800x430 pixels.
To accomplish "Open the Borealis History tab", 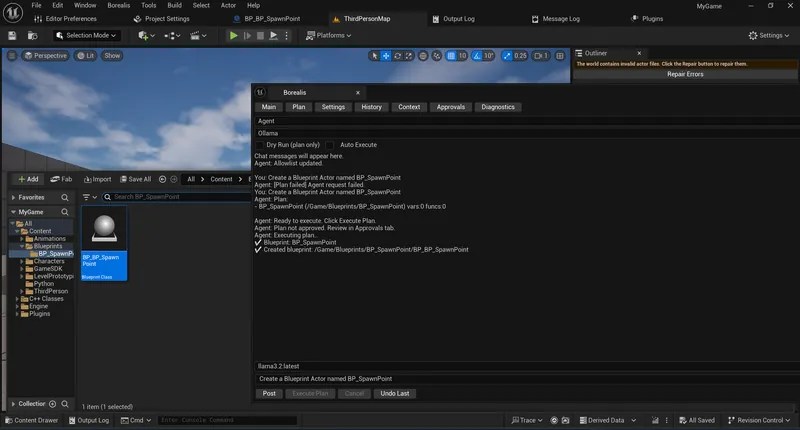I will coord(371,107).
